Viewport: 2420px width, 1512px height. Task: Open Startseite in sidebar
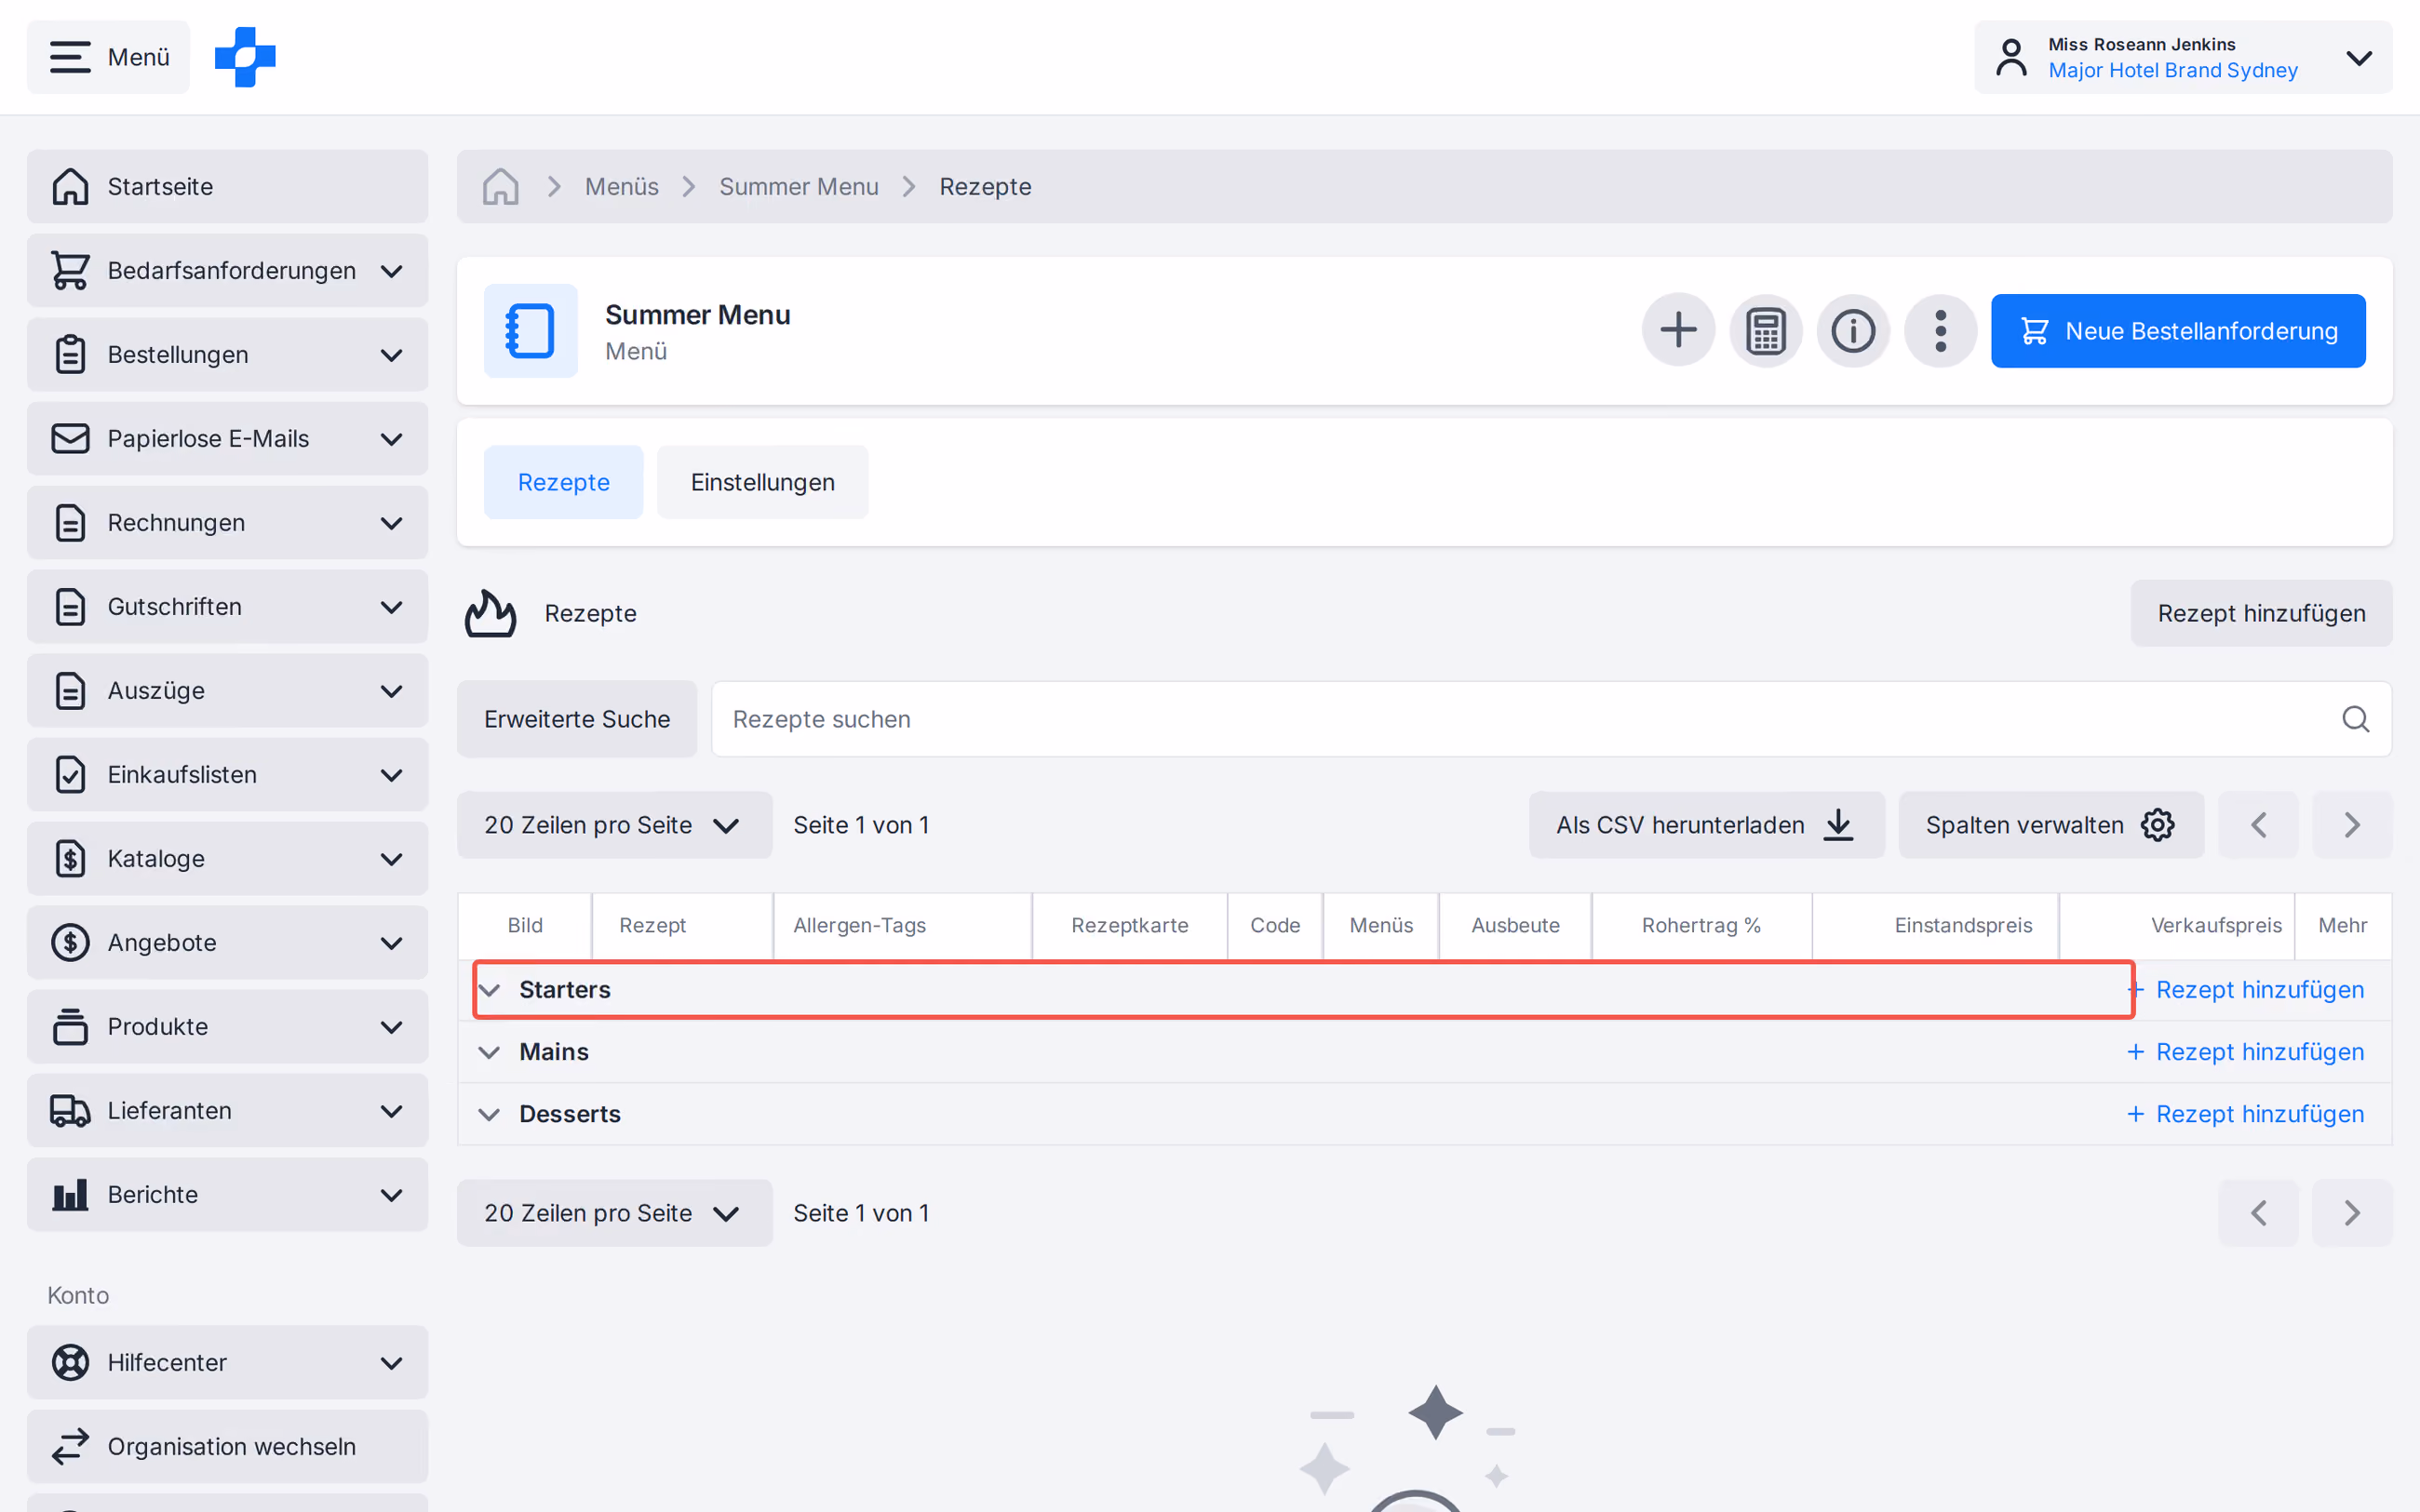tap(227, 186)
